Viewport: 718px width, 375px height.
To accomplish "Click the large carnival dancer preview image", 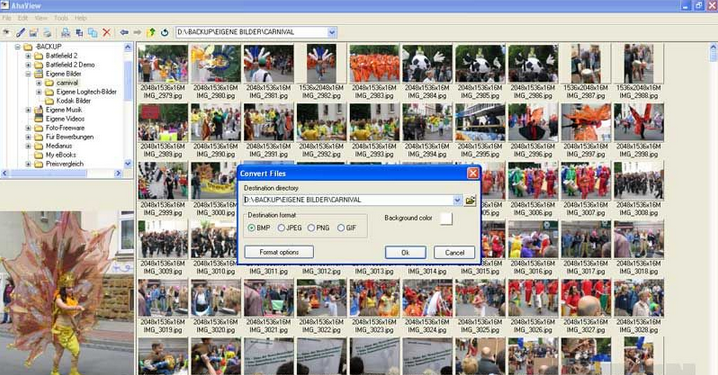I will click(67, 293).
